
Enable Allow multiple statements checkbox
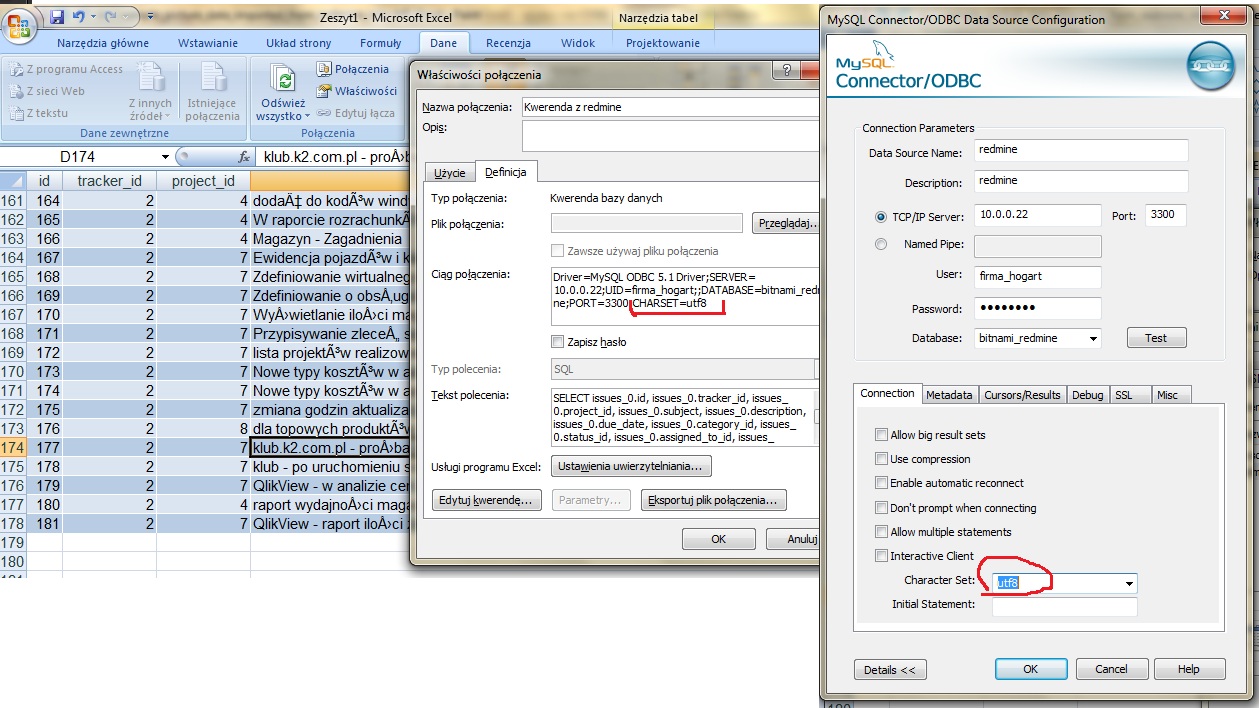tap(881, 532)
